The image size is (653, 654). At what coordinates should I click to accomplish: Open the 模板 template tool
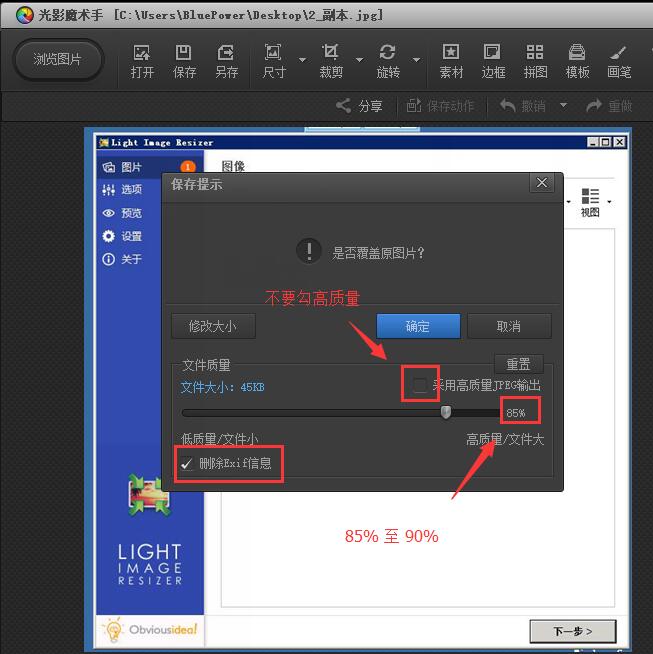(x=577, y=62)
